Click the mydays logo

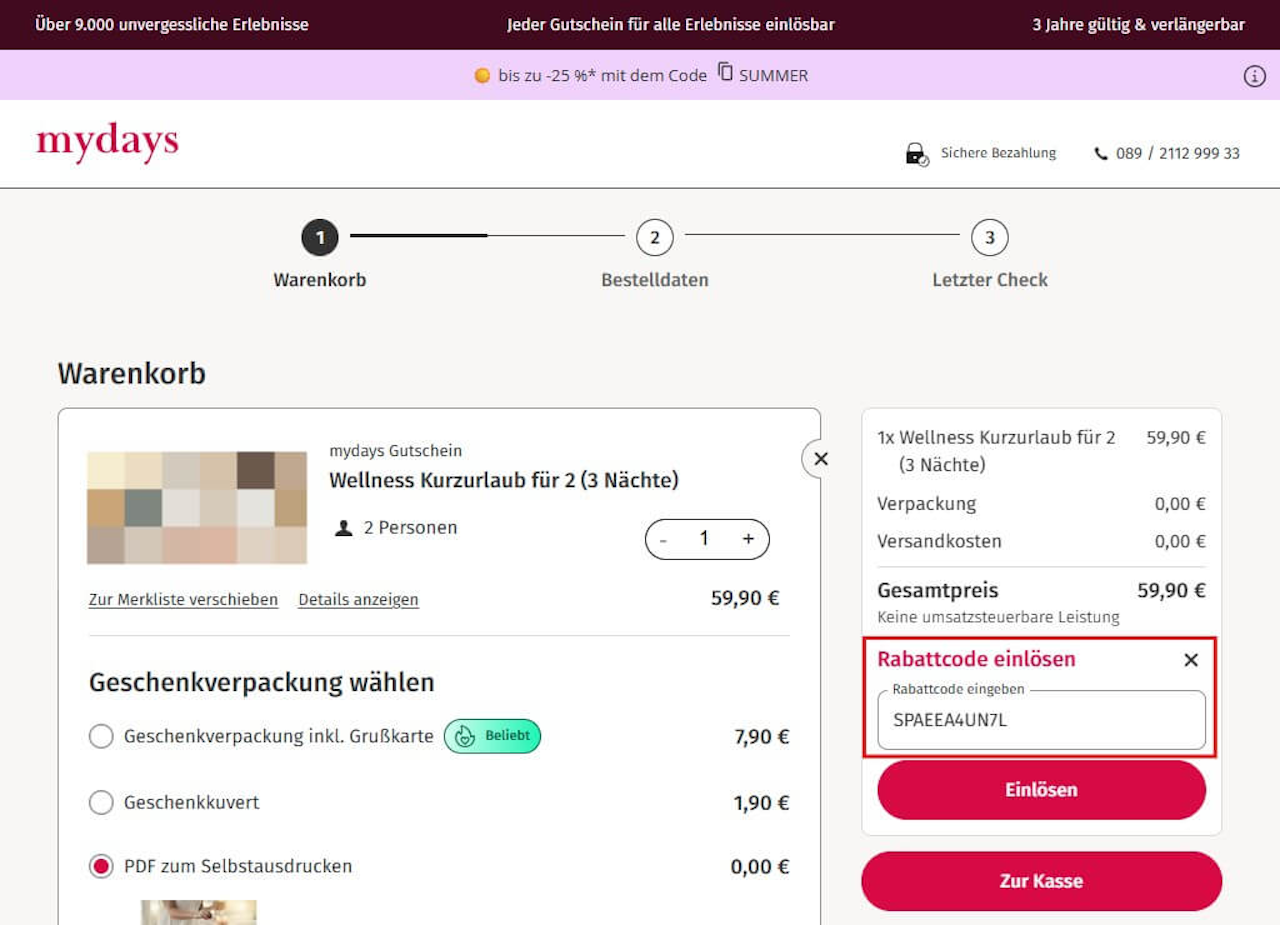pos(107,143)
